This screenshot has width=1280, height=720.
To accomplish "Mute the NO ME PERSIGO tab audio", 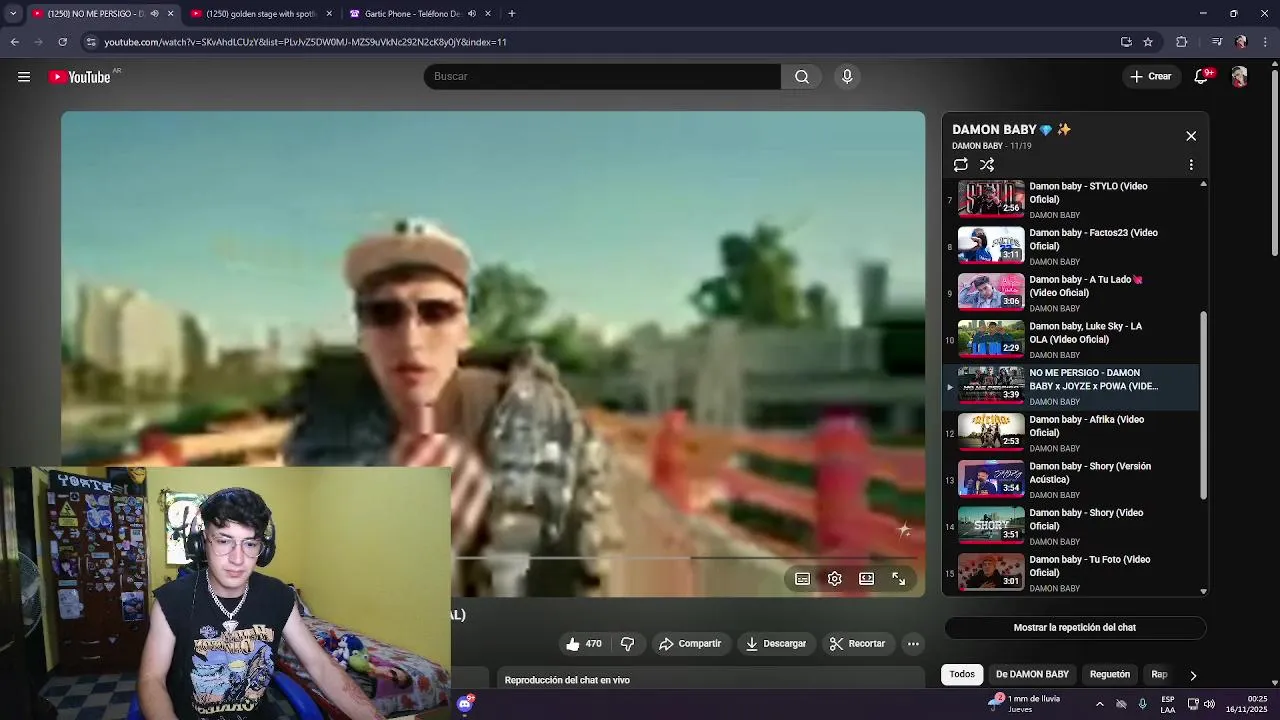I will point(154,14).
